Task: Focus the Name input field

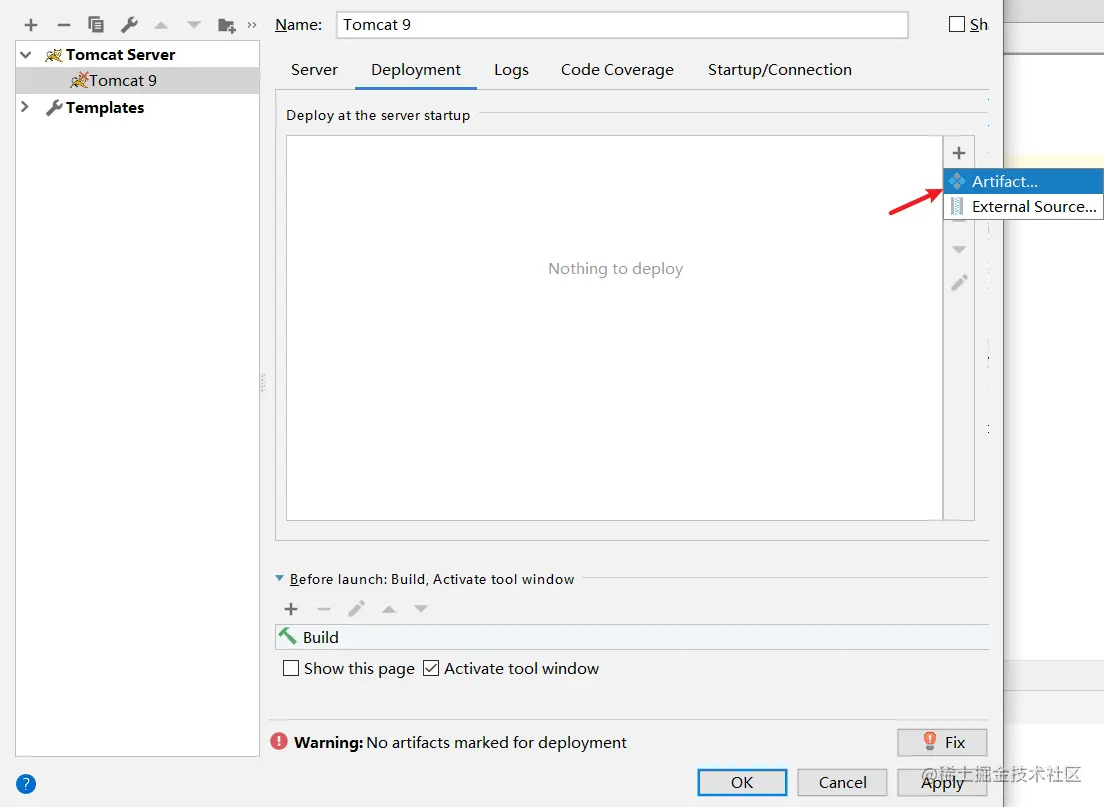Action: pos(622,25)
